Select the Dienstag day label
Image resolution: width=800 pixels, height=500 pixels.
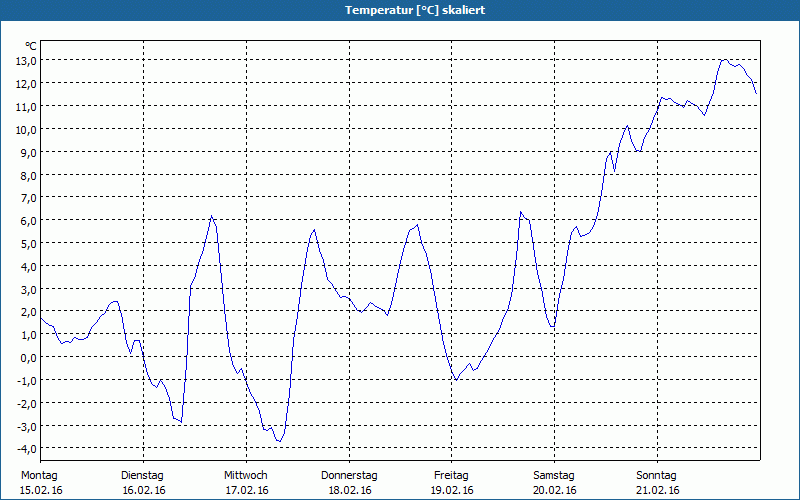(x=142, y=475)
